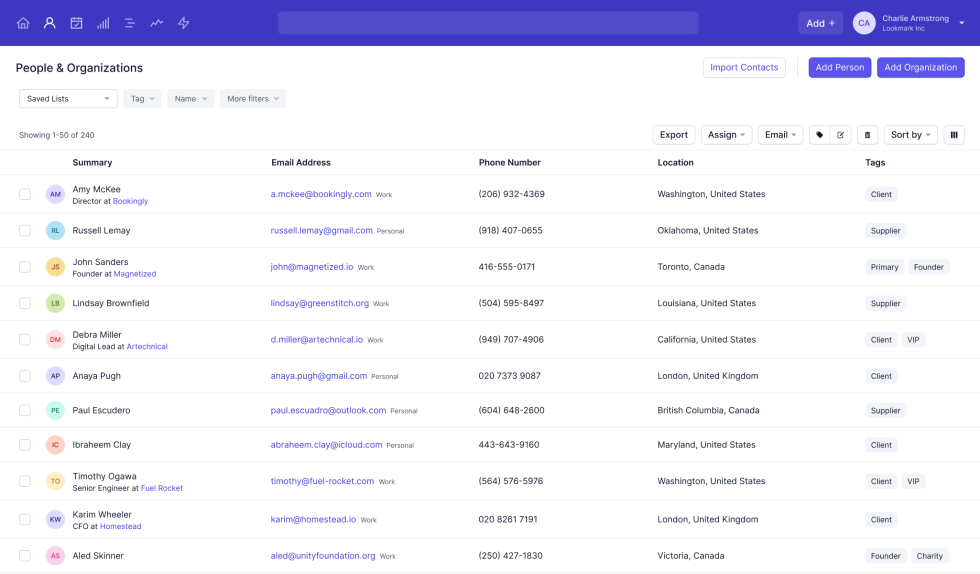Screen dimensions: 980x574
Task: Select the checkbox for Amy McKee
Action: (25, 194)
